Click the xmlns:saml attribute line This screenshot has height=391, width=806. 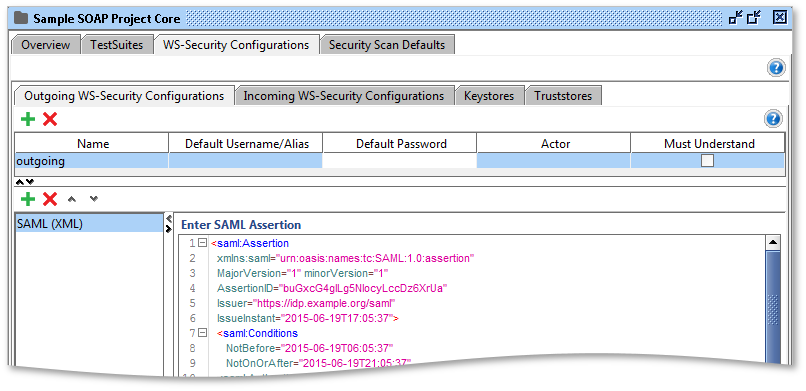[x=345, y=258]
